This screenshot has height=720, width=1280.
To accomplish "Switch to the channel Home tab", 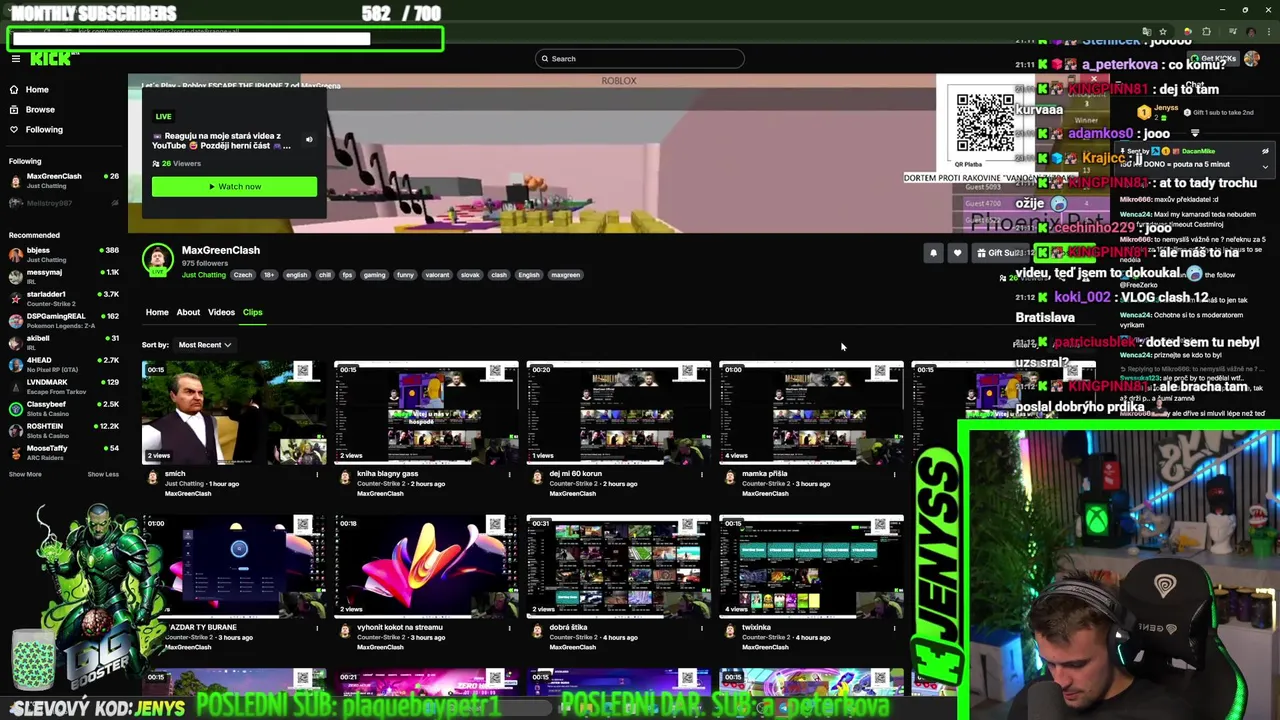I will (157, 312).
